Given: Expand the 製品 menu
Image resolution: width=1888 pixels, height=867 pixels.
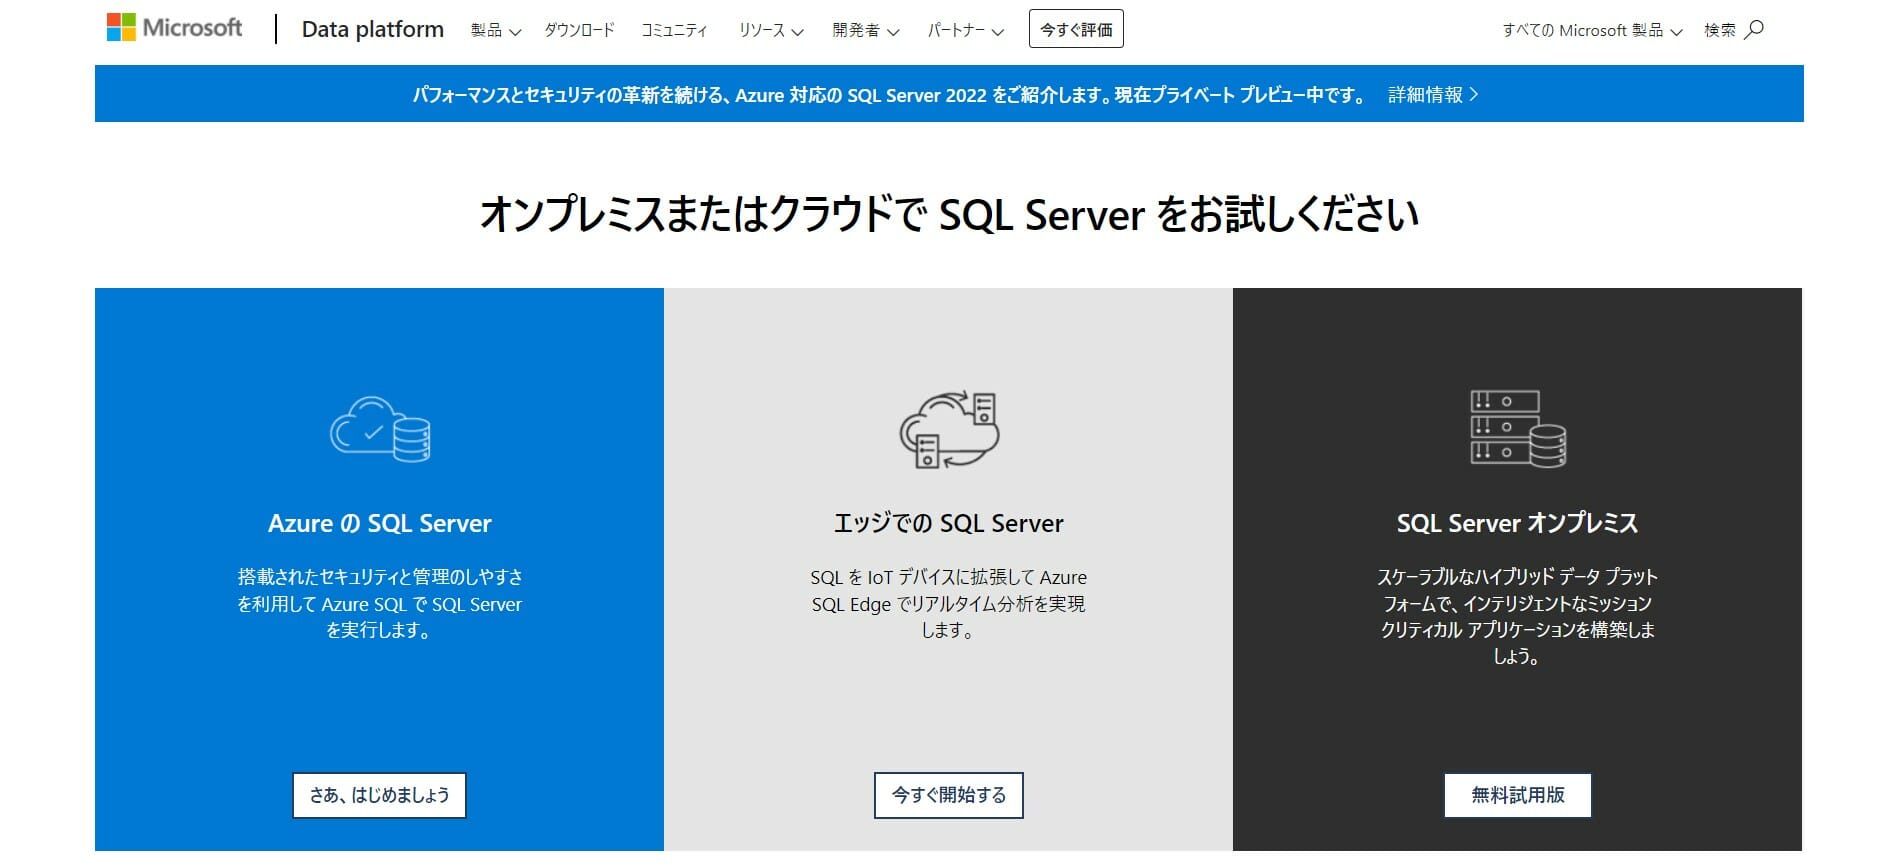Looking at the screenshot, I should (496, 30).
